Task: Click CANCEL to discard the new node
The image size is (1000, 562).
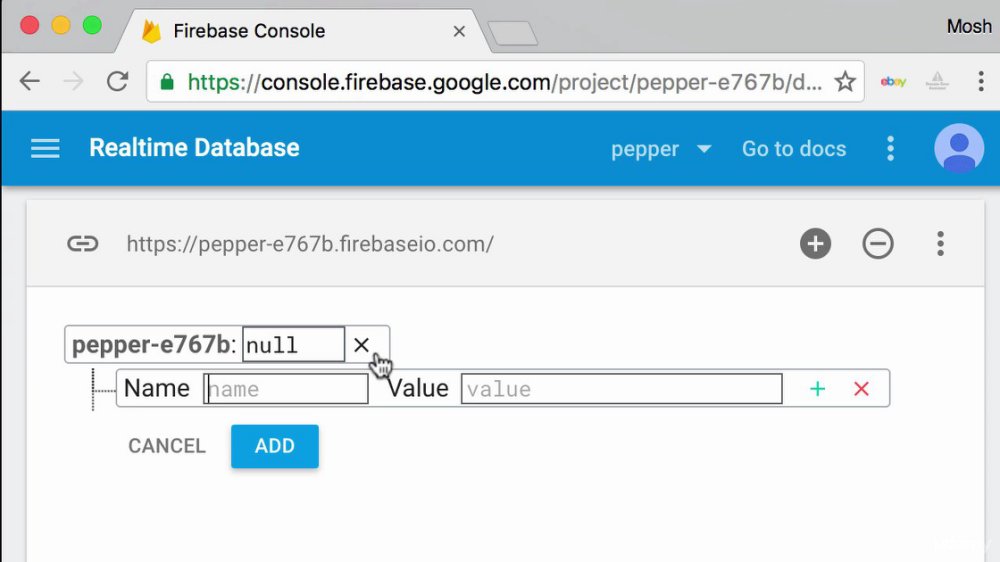Action: click(167, 446)
